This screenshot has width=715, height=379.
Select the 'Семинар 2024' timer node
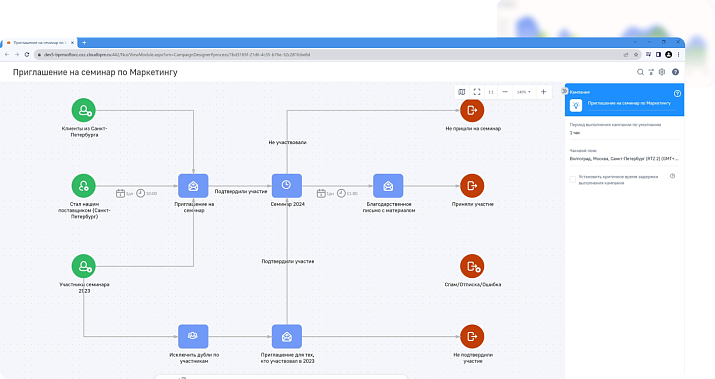click(x=287, y=186)
